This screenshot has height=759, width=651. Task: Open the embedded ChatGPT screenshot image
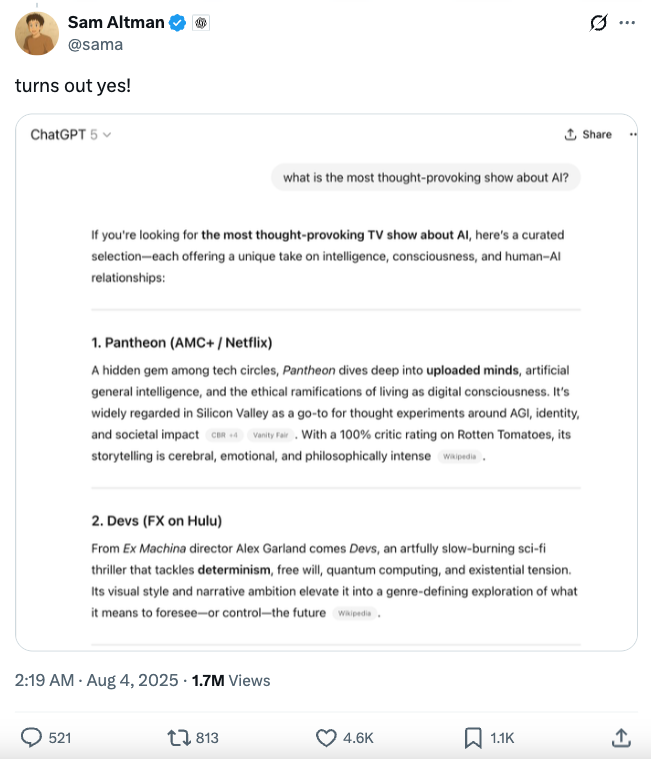[x=326, y=382]
